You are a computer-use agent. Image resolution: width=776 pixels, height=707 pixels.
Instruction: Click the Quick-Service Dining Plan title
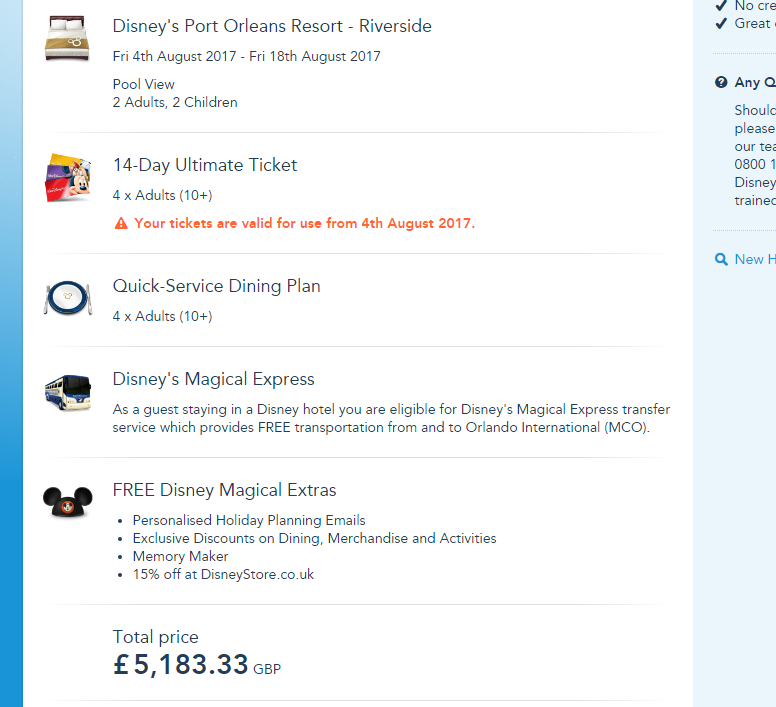pos(216,286)
